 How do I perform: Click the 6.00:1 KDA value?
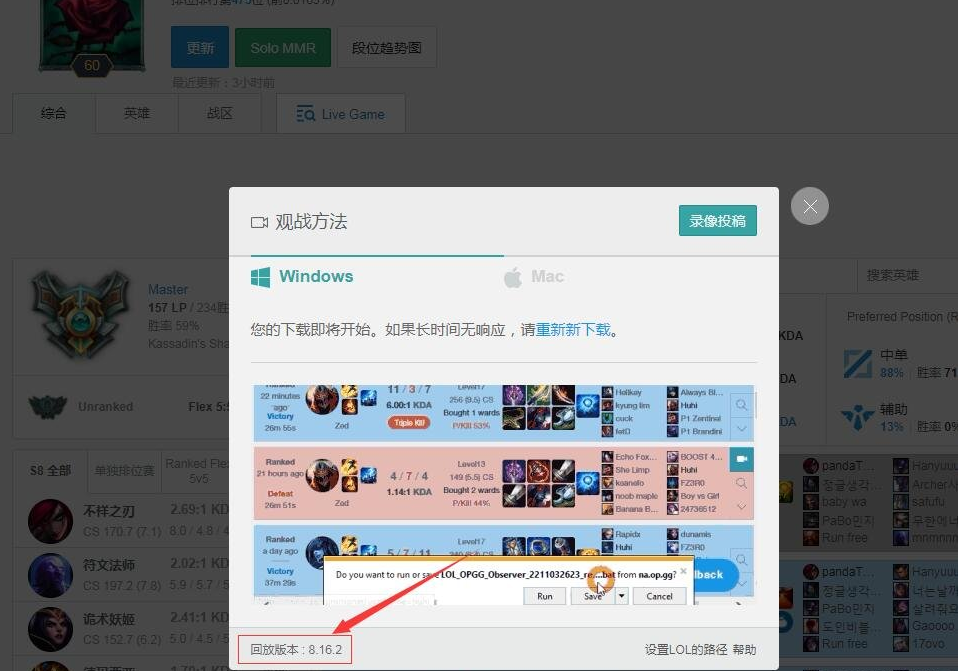(409, 405)
